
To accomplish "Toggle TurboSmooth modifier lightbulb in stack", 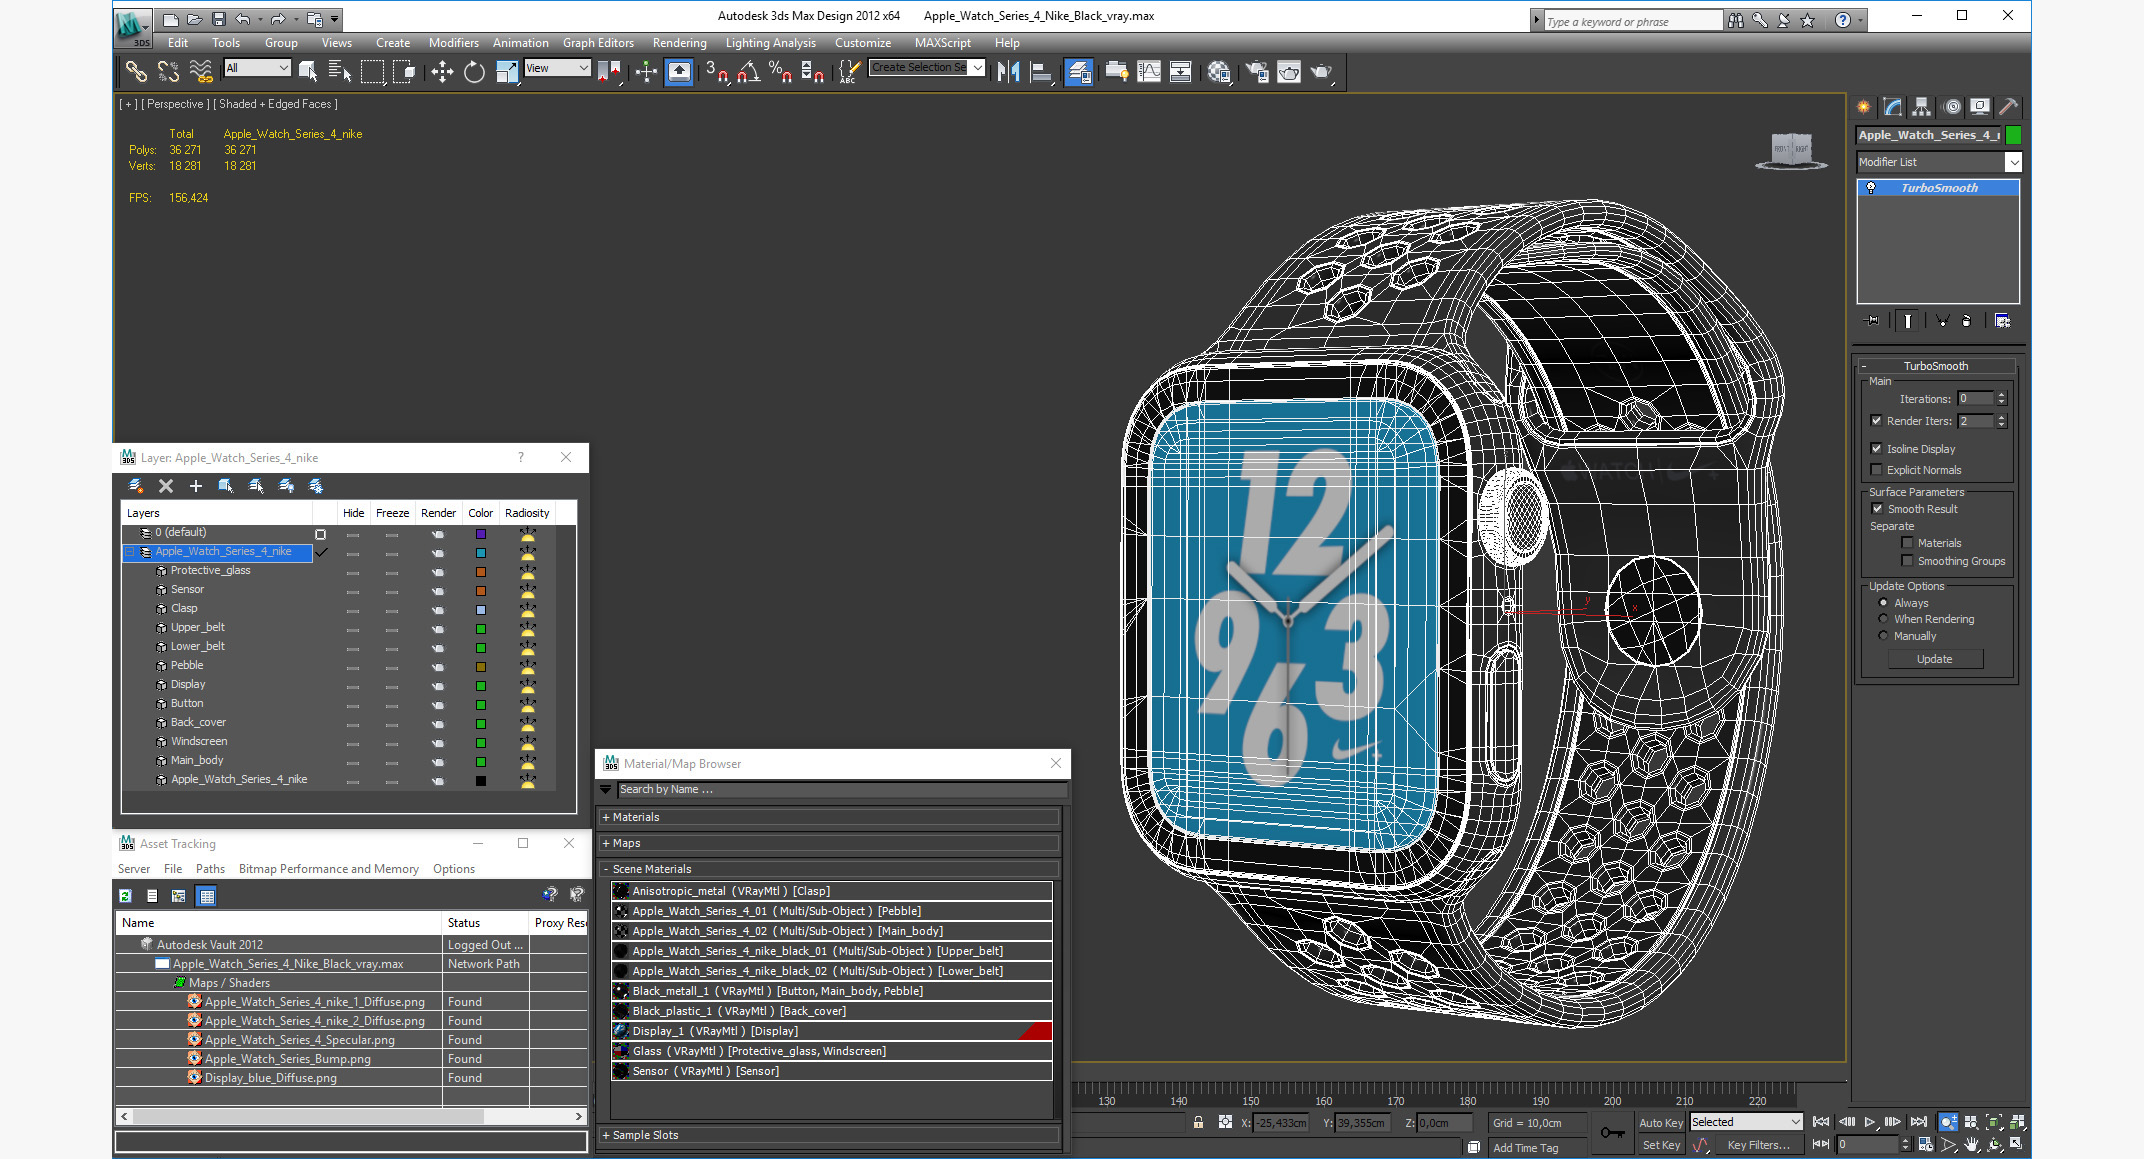I will coord(1871,188).
